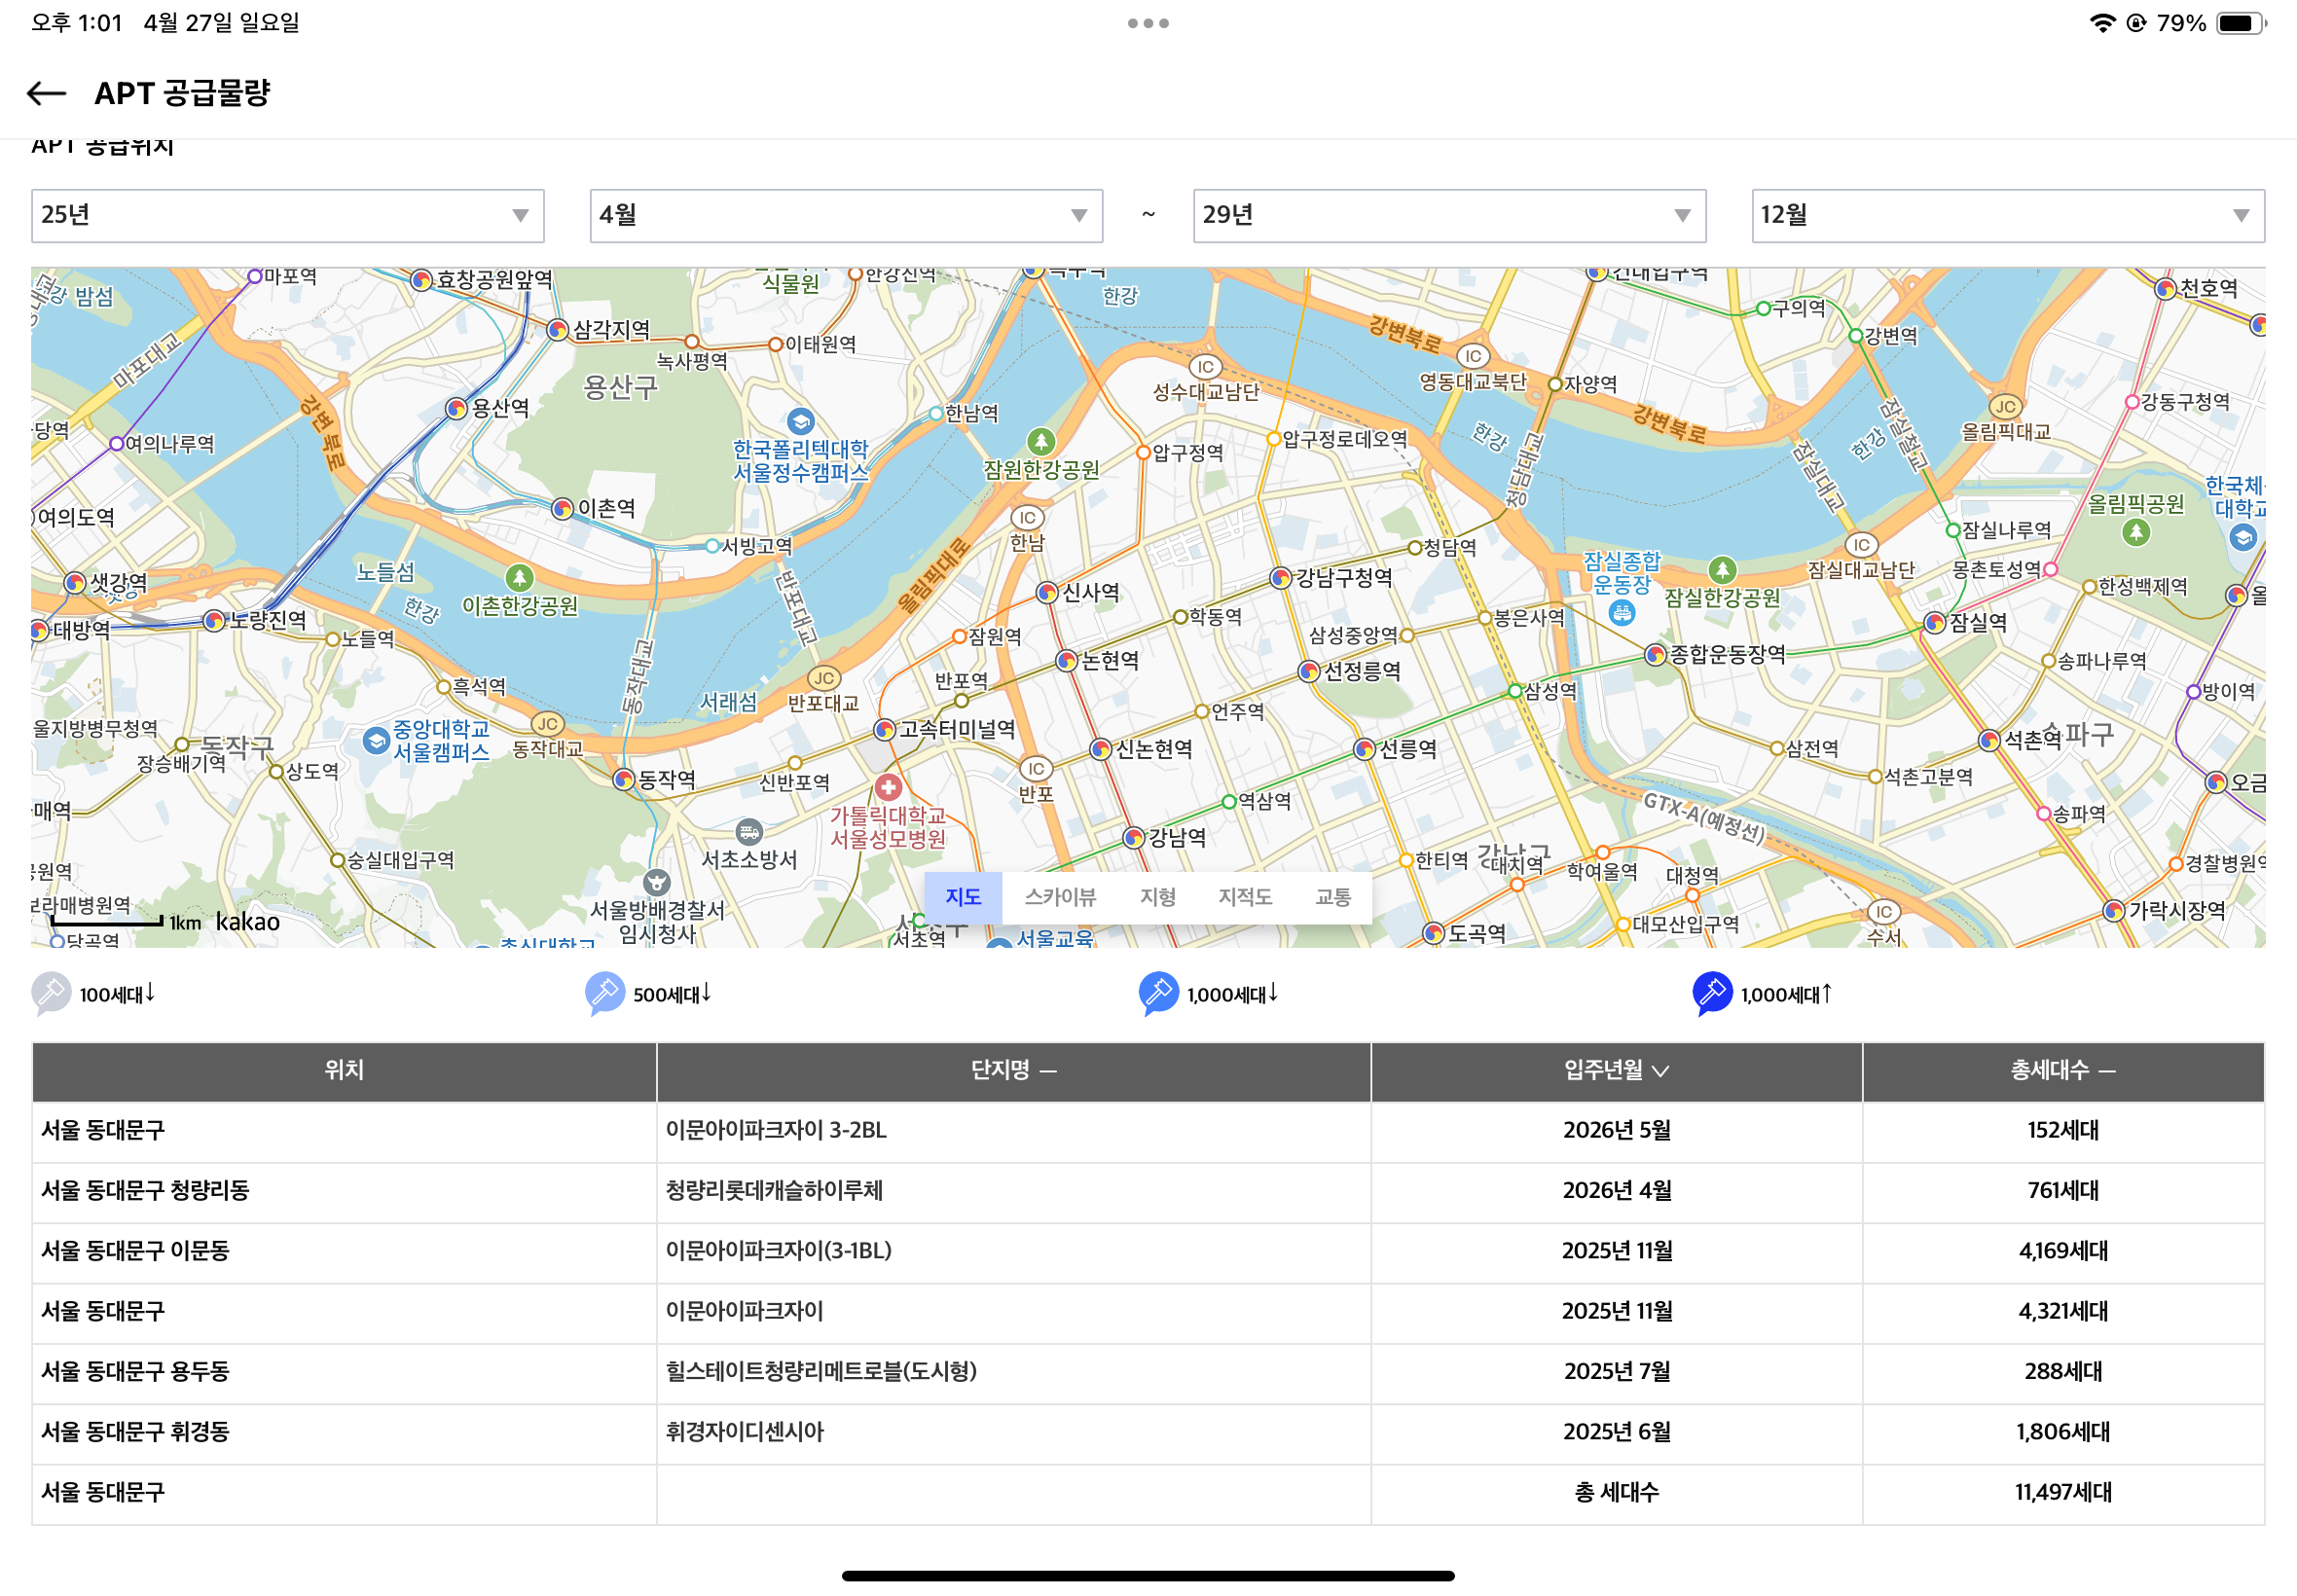
Task: Tap the 서초소방서 fire station icon
Action: point(749,831)
